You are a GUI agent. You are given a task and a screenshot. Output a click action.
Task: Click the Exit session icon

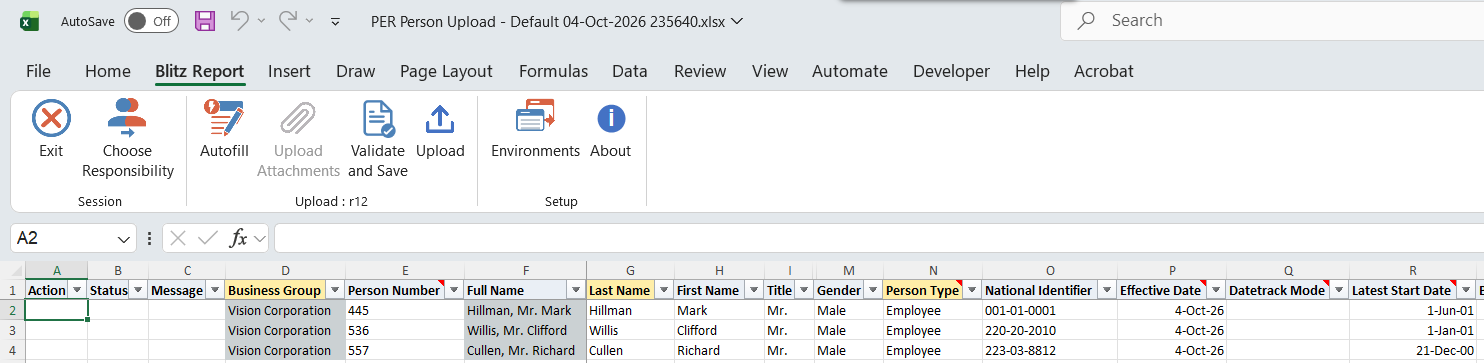(51, 119)
